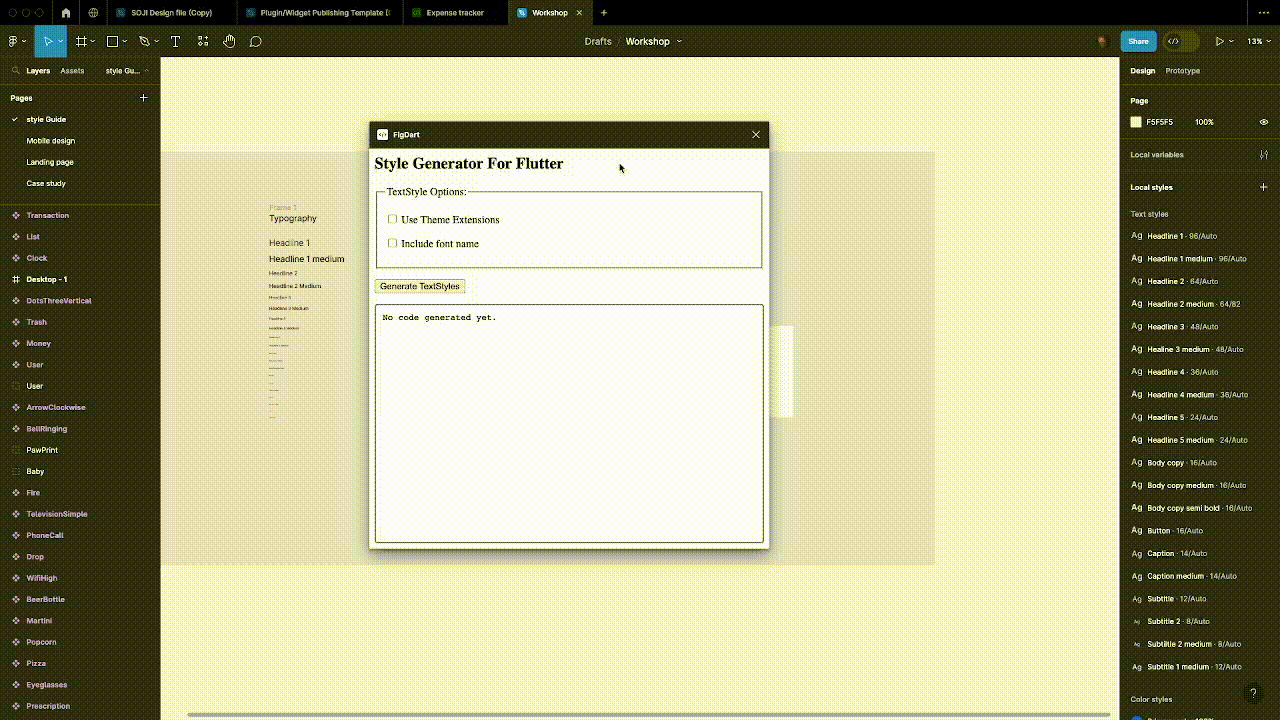This screenshot has height=720, width=1280.
Task: Click the Drafts breadcrumb link
Action: coord(598,41)
